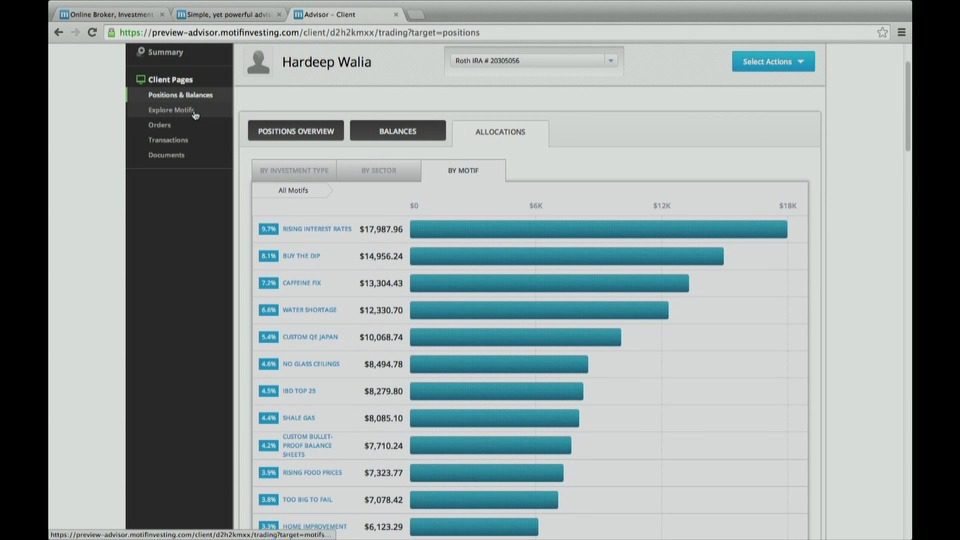This screenshot has width=960, height=540.
Task: Open the Rising Interest Rates motif link
Action: (317, 229)
